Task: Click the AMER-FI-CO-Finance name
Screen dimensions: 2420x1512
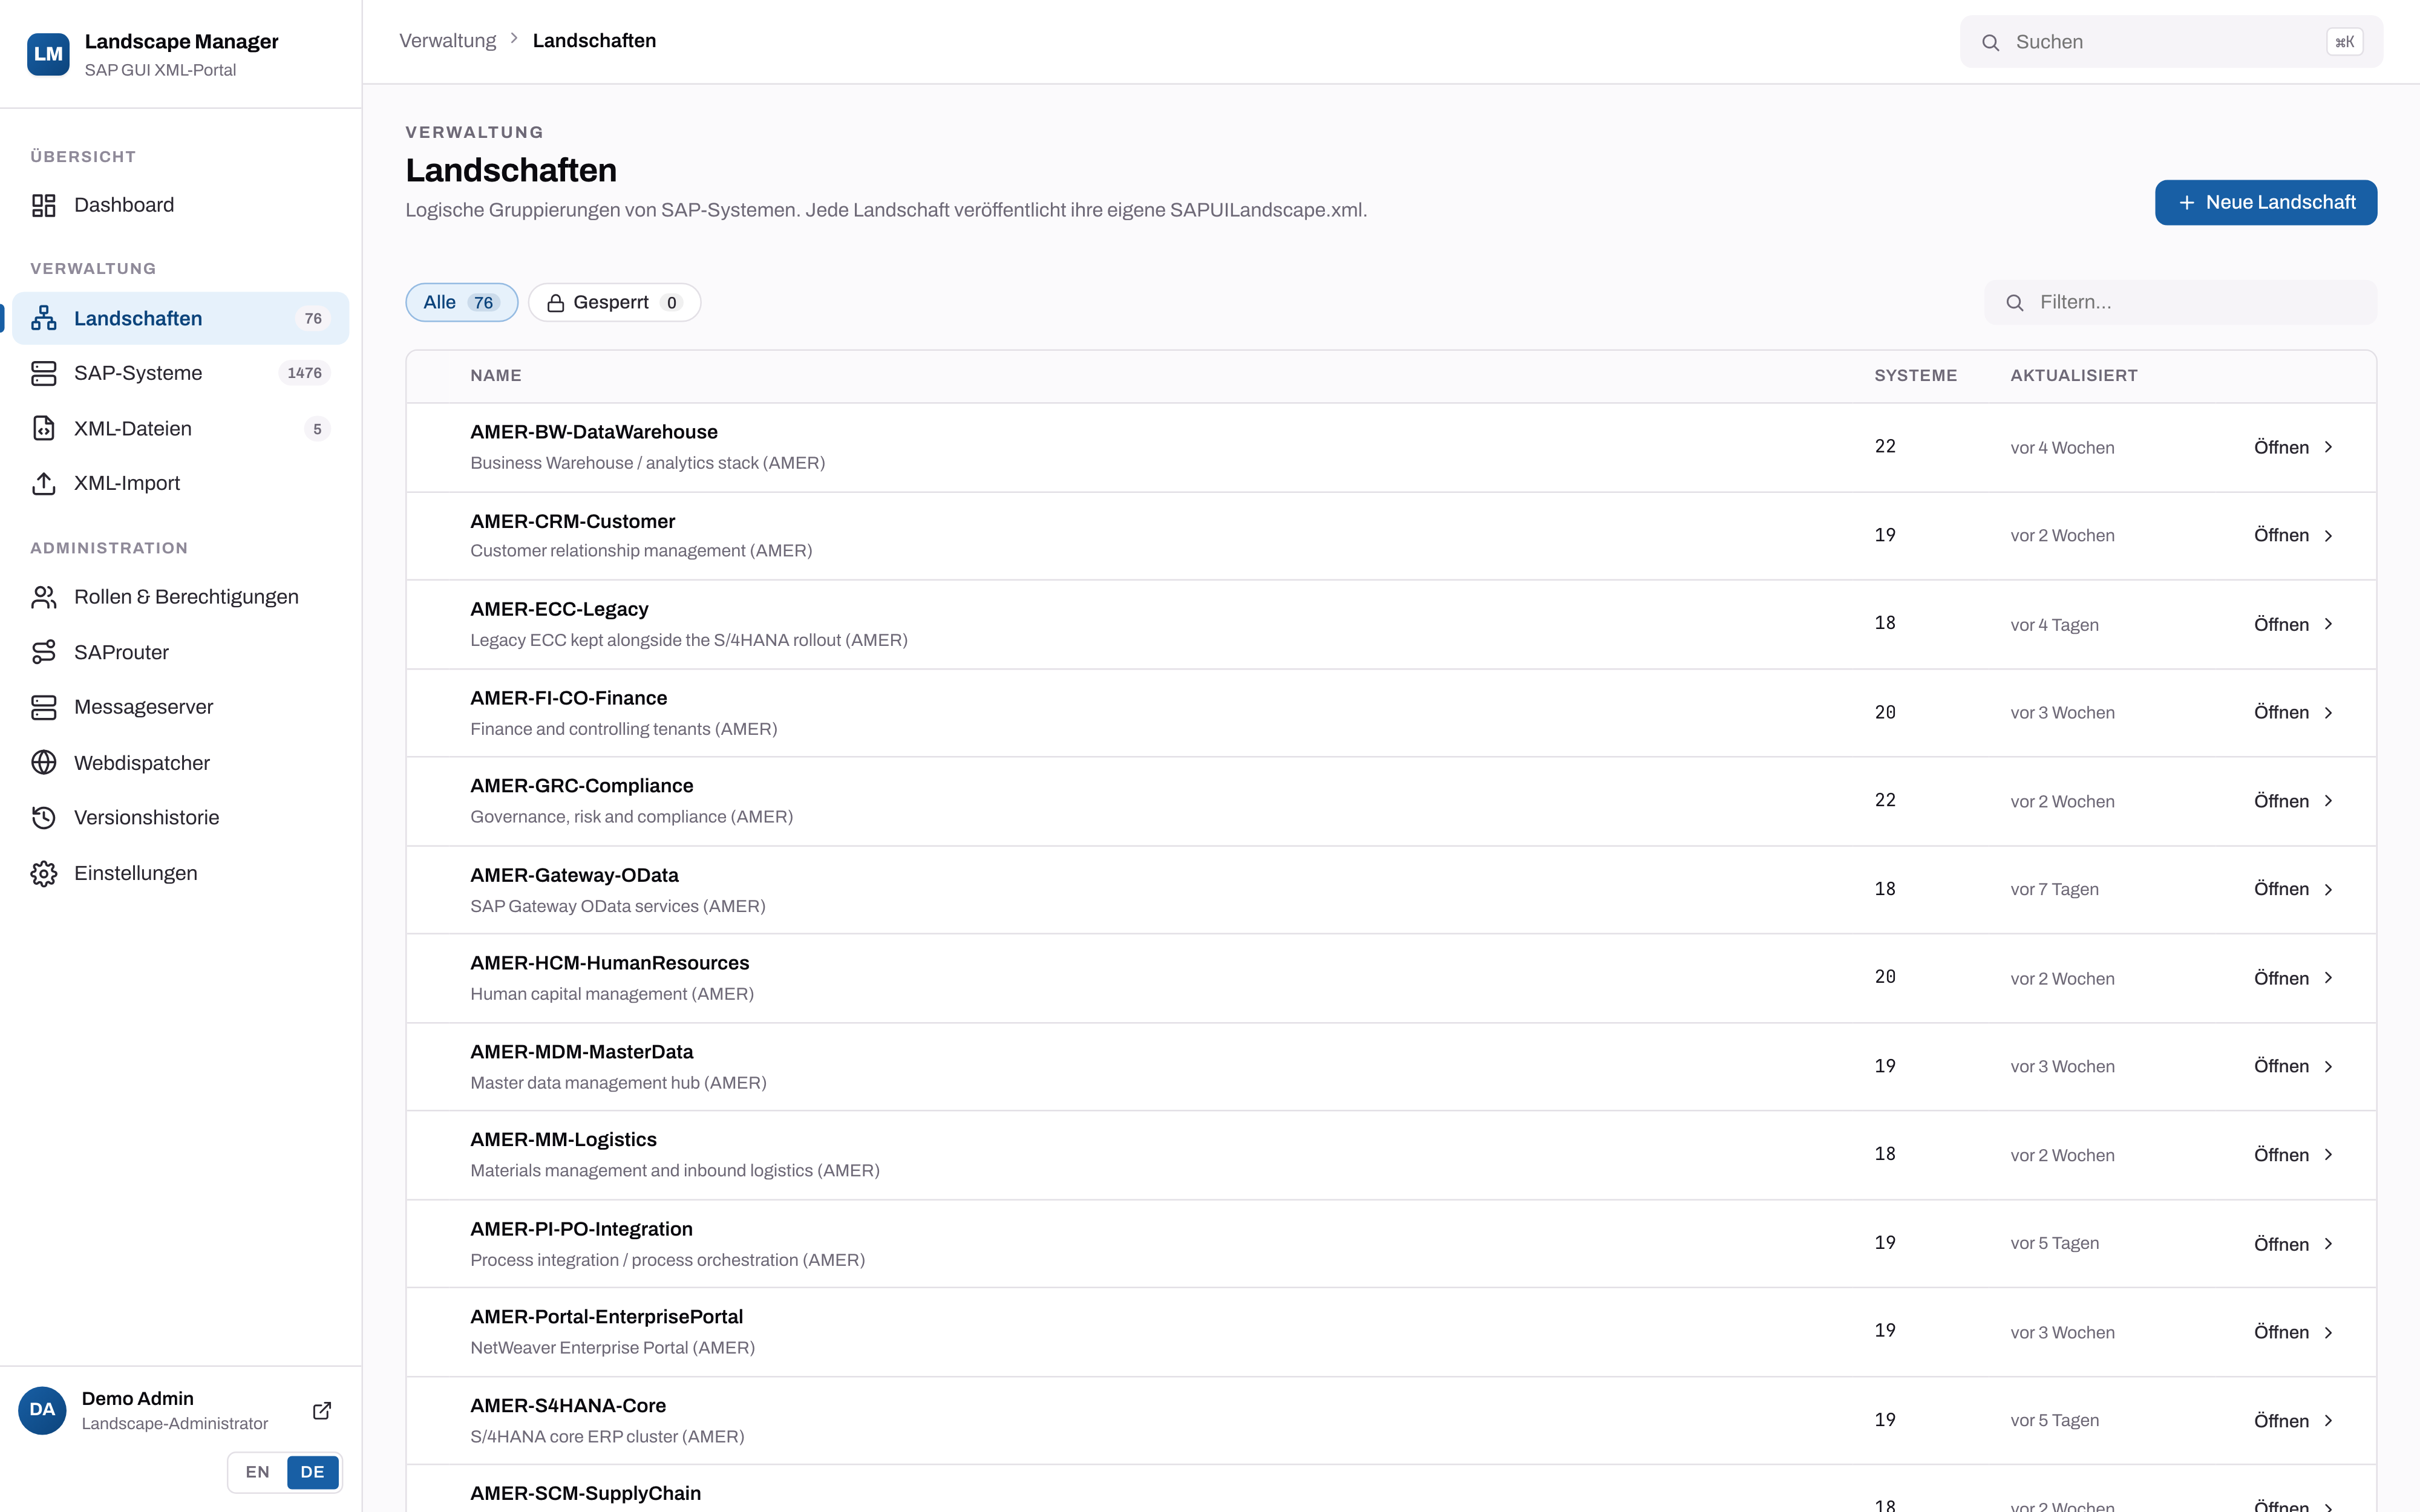Action: click(x=569, y=698)
